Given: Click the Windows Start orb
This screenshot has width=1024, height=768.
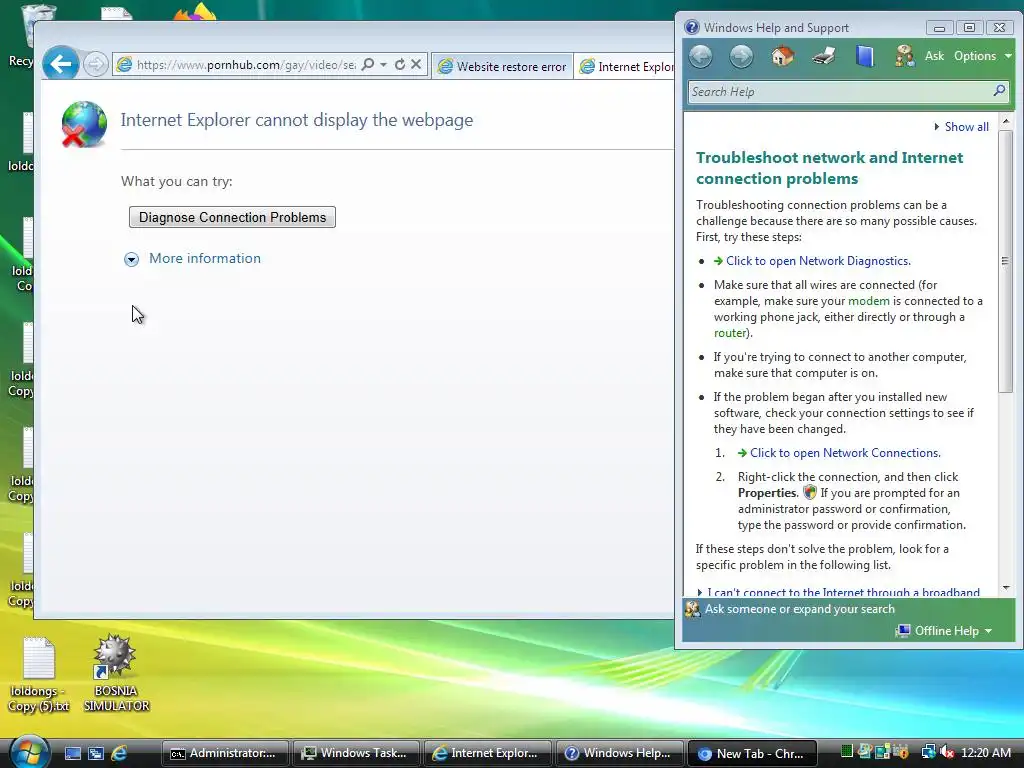Looking at the screenshot, I should point(29,752).
